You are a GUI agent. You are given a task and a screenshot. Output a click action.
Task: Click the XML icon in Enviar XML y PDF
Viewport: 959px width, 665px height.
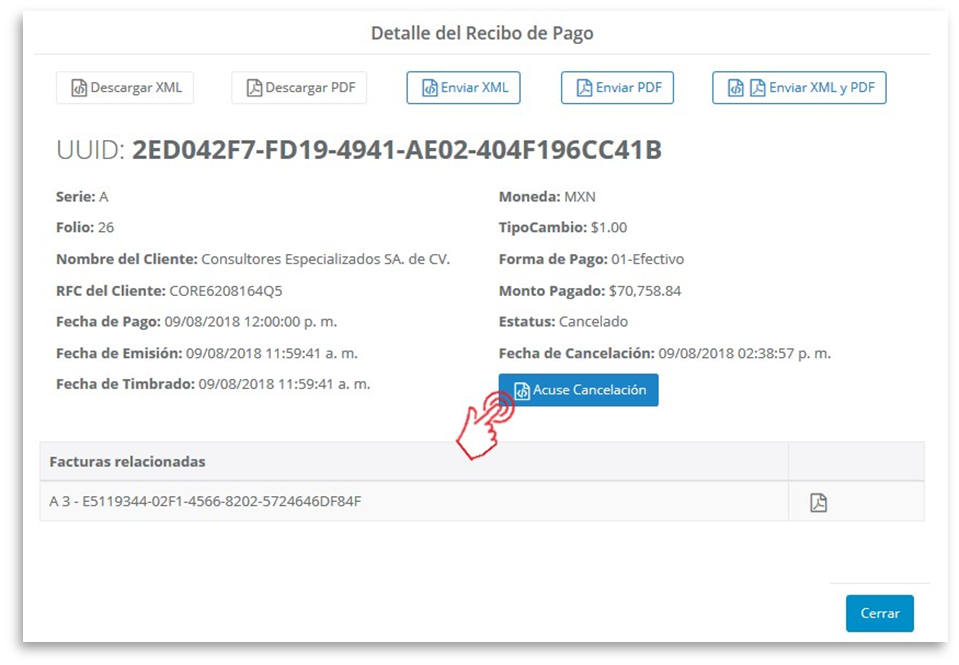[x=736, y=88]
